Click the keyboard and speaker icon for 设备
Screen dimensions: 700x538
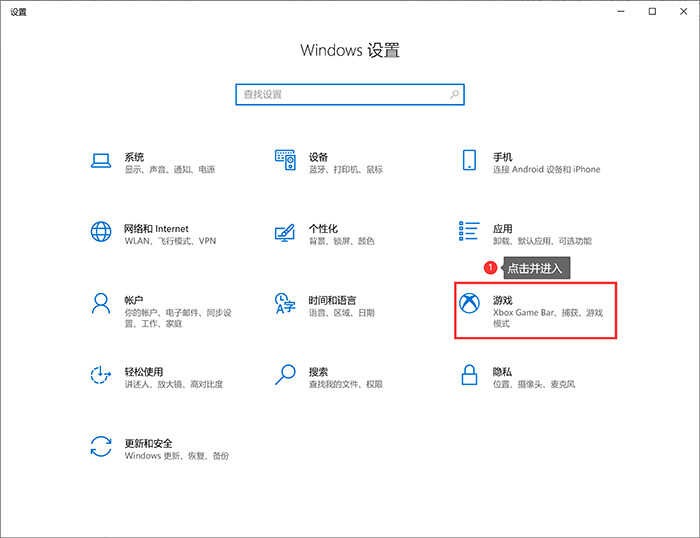[285, 160]
